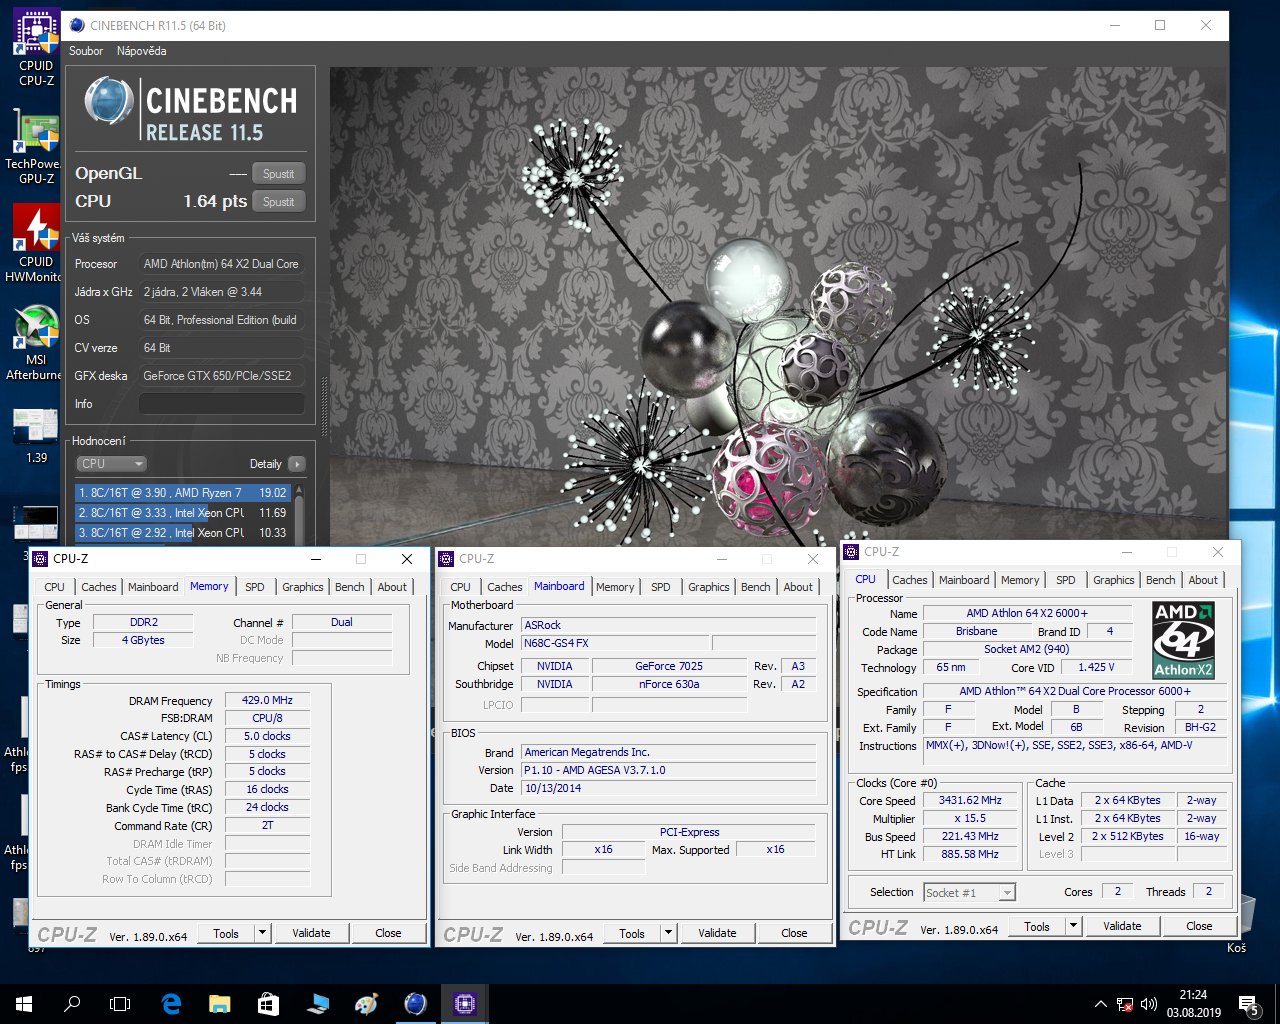Open the CPUID CPU-Z desktop shortcut

pyautogui.click(x=36, y=48)
